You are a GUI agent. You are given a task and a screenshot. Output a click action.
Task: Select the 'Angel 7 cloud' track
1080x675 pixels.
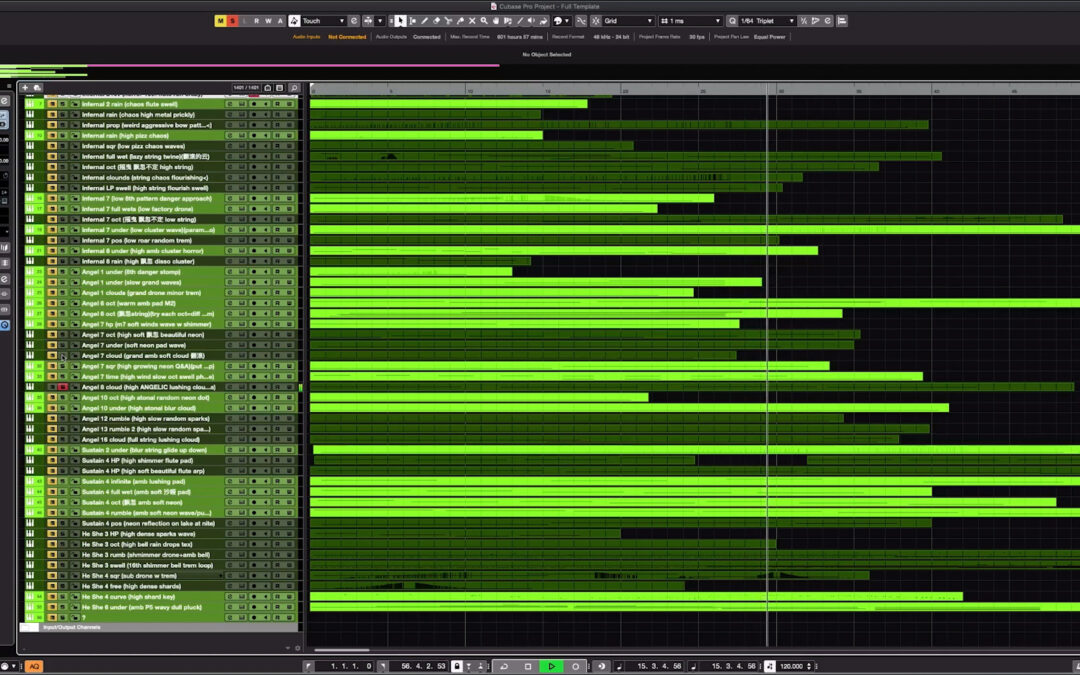point(143,355)
